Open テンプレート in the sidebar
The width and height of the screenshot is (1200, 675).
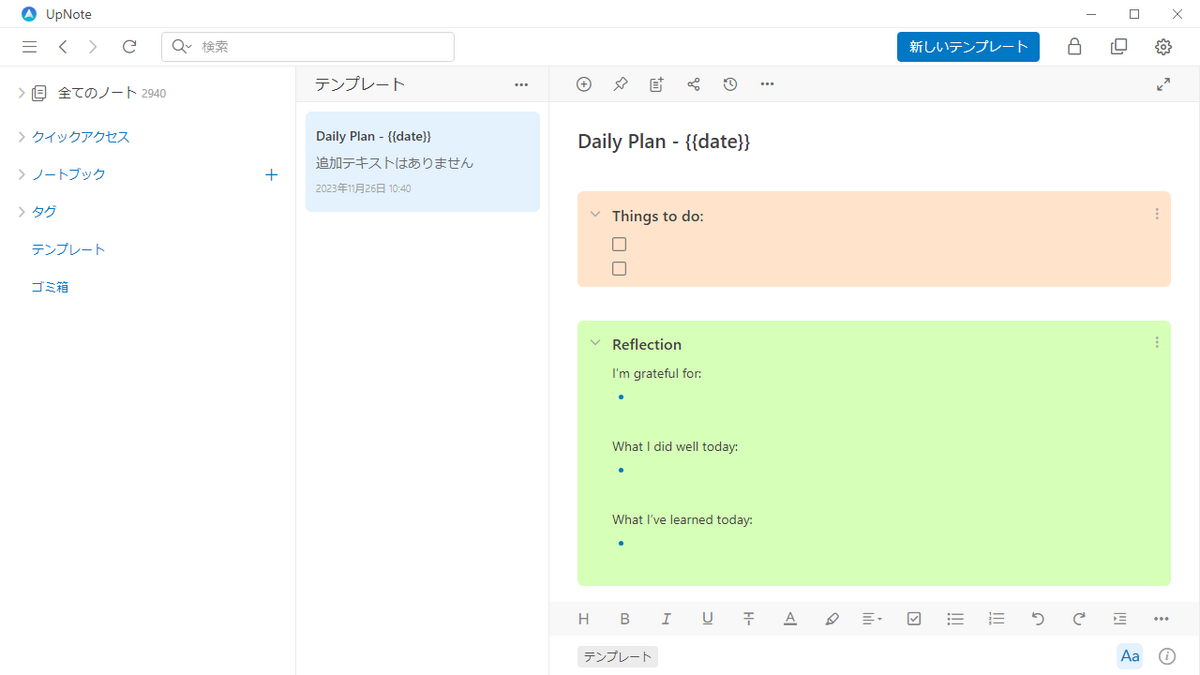(x=68, y=249)
